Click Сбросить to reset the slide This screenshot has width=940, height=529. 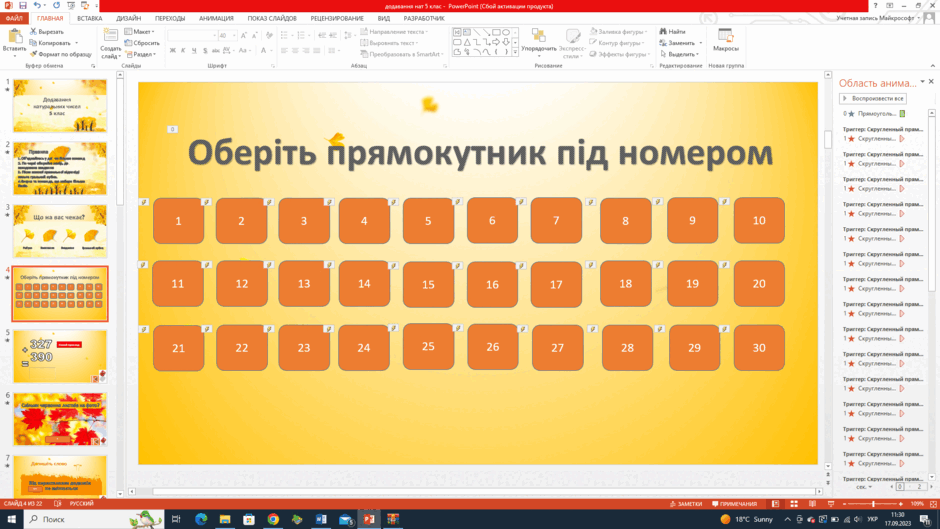point(142,43)
